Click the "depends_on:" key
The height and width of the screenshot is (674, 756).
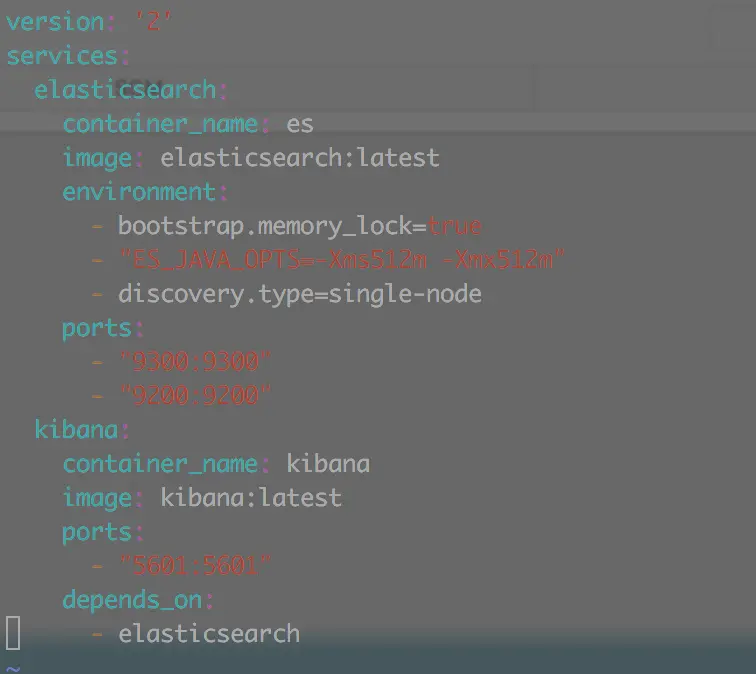click(x=138, y=601)
